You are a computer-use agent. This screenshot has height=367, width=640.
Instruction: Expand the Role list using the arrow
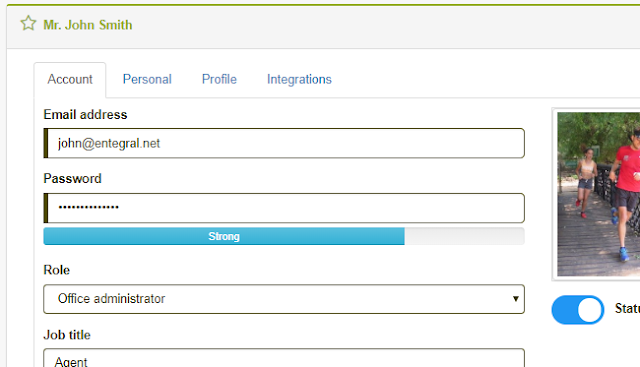(516, 299)
